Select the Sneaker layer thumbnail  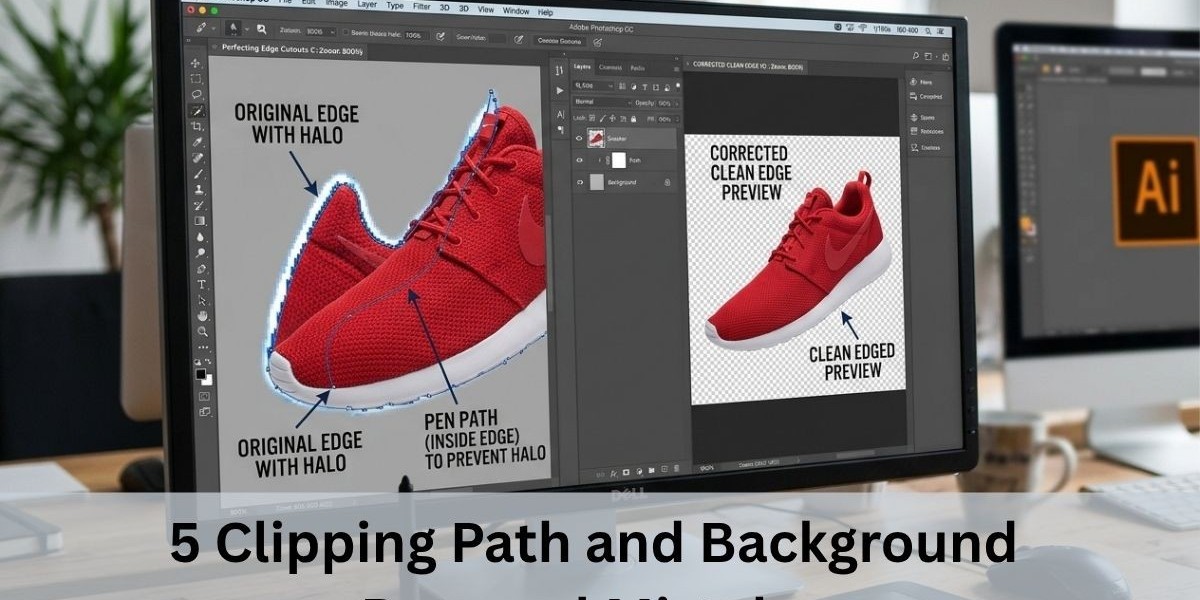597,138
